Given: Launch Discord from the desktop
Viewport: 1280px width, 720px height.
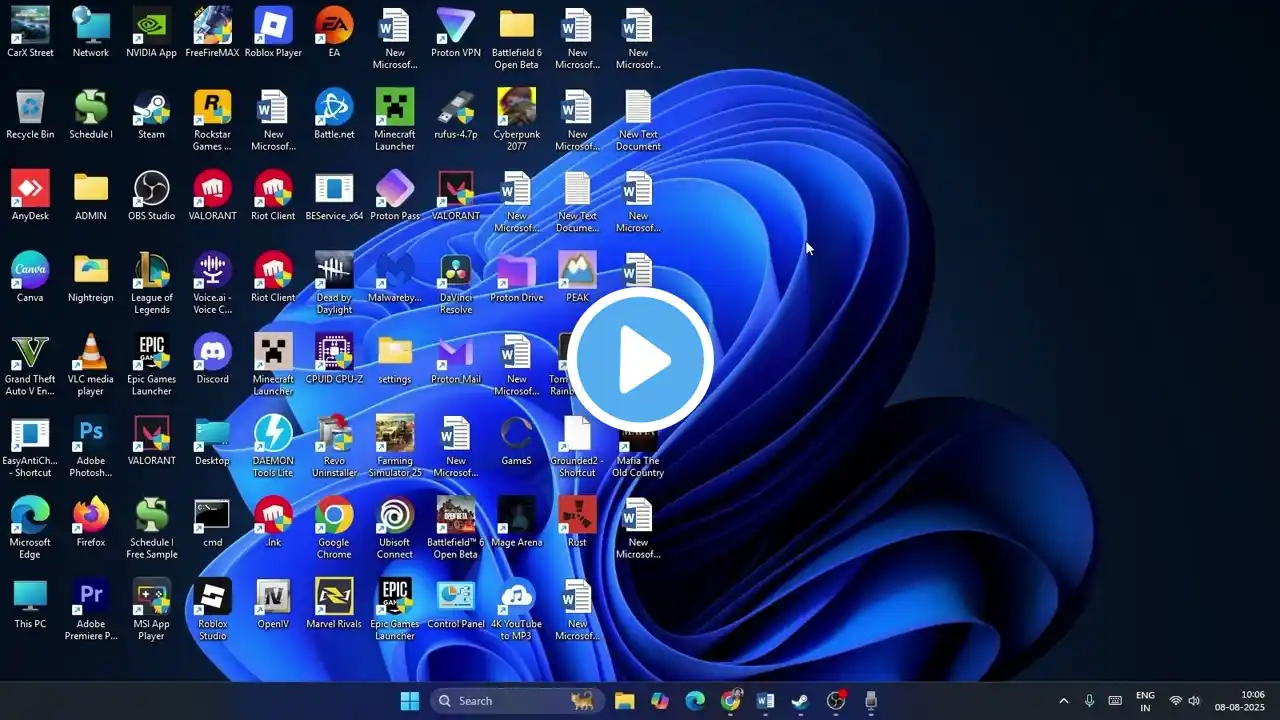Looking at the screenshot, I should click(213, 358).
